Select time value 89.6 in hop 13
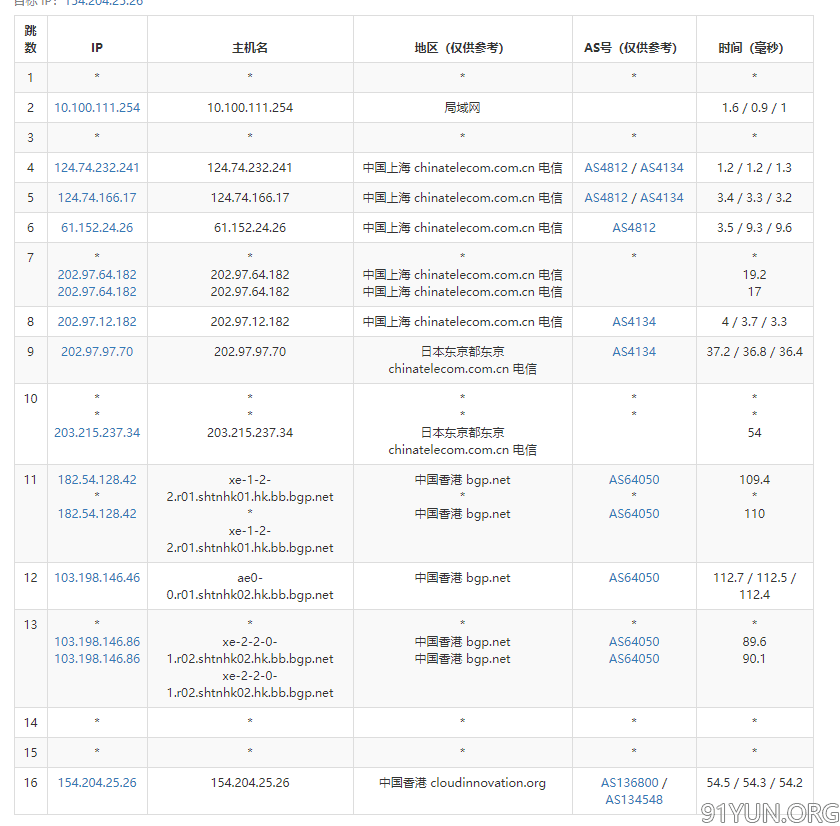The height and width of the screenshot is (826, 840). (754, 641)
